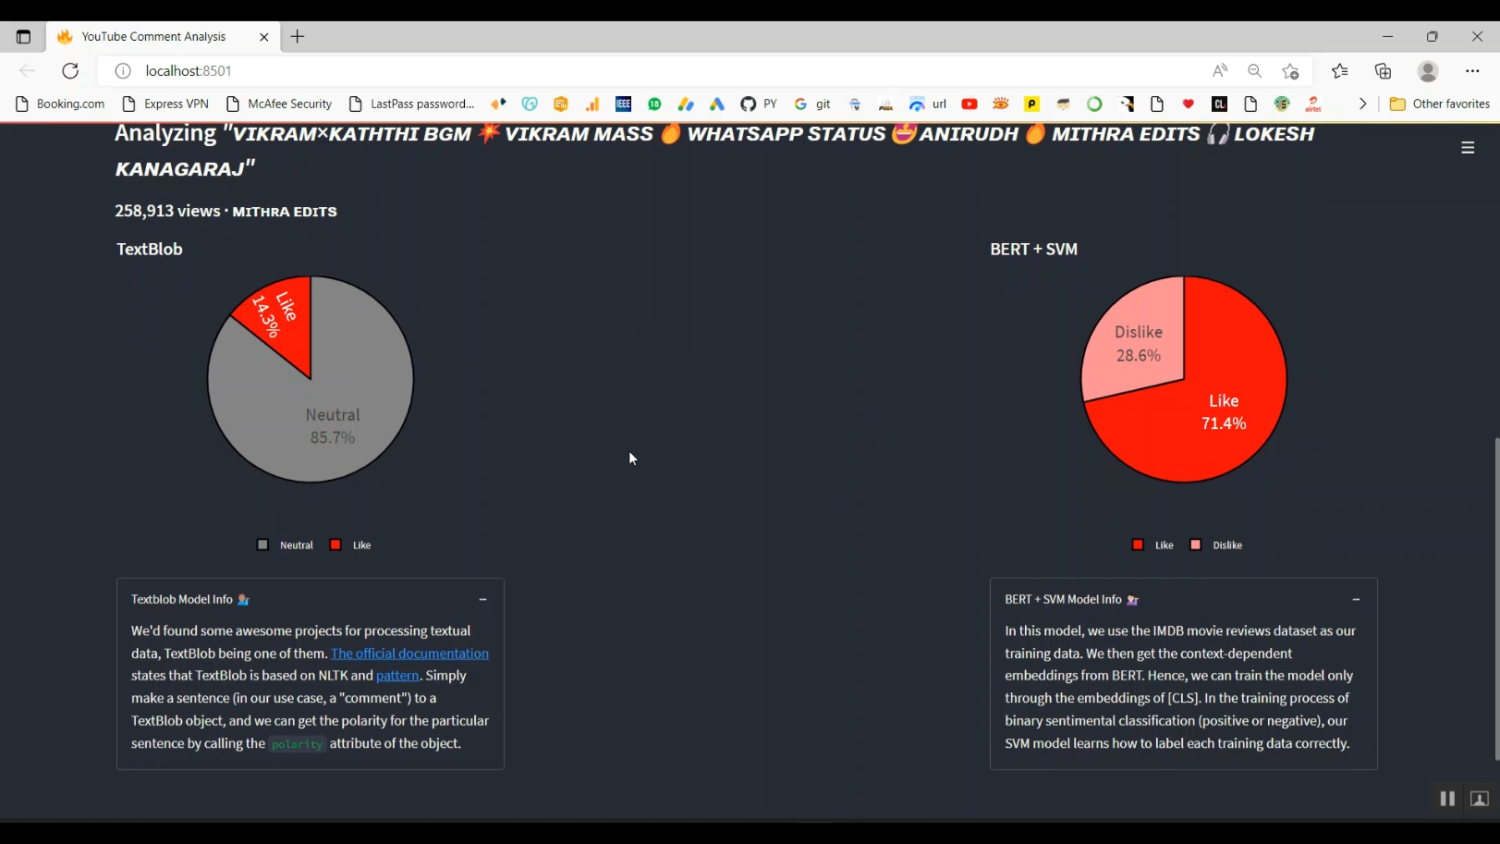This screenshot has width=1500, height=844.
Task: Click the 'TextBlob' chart heading
Action: coord(149,249)
